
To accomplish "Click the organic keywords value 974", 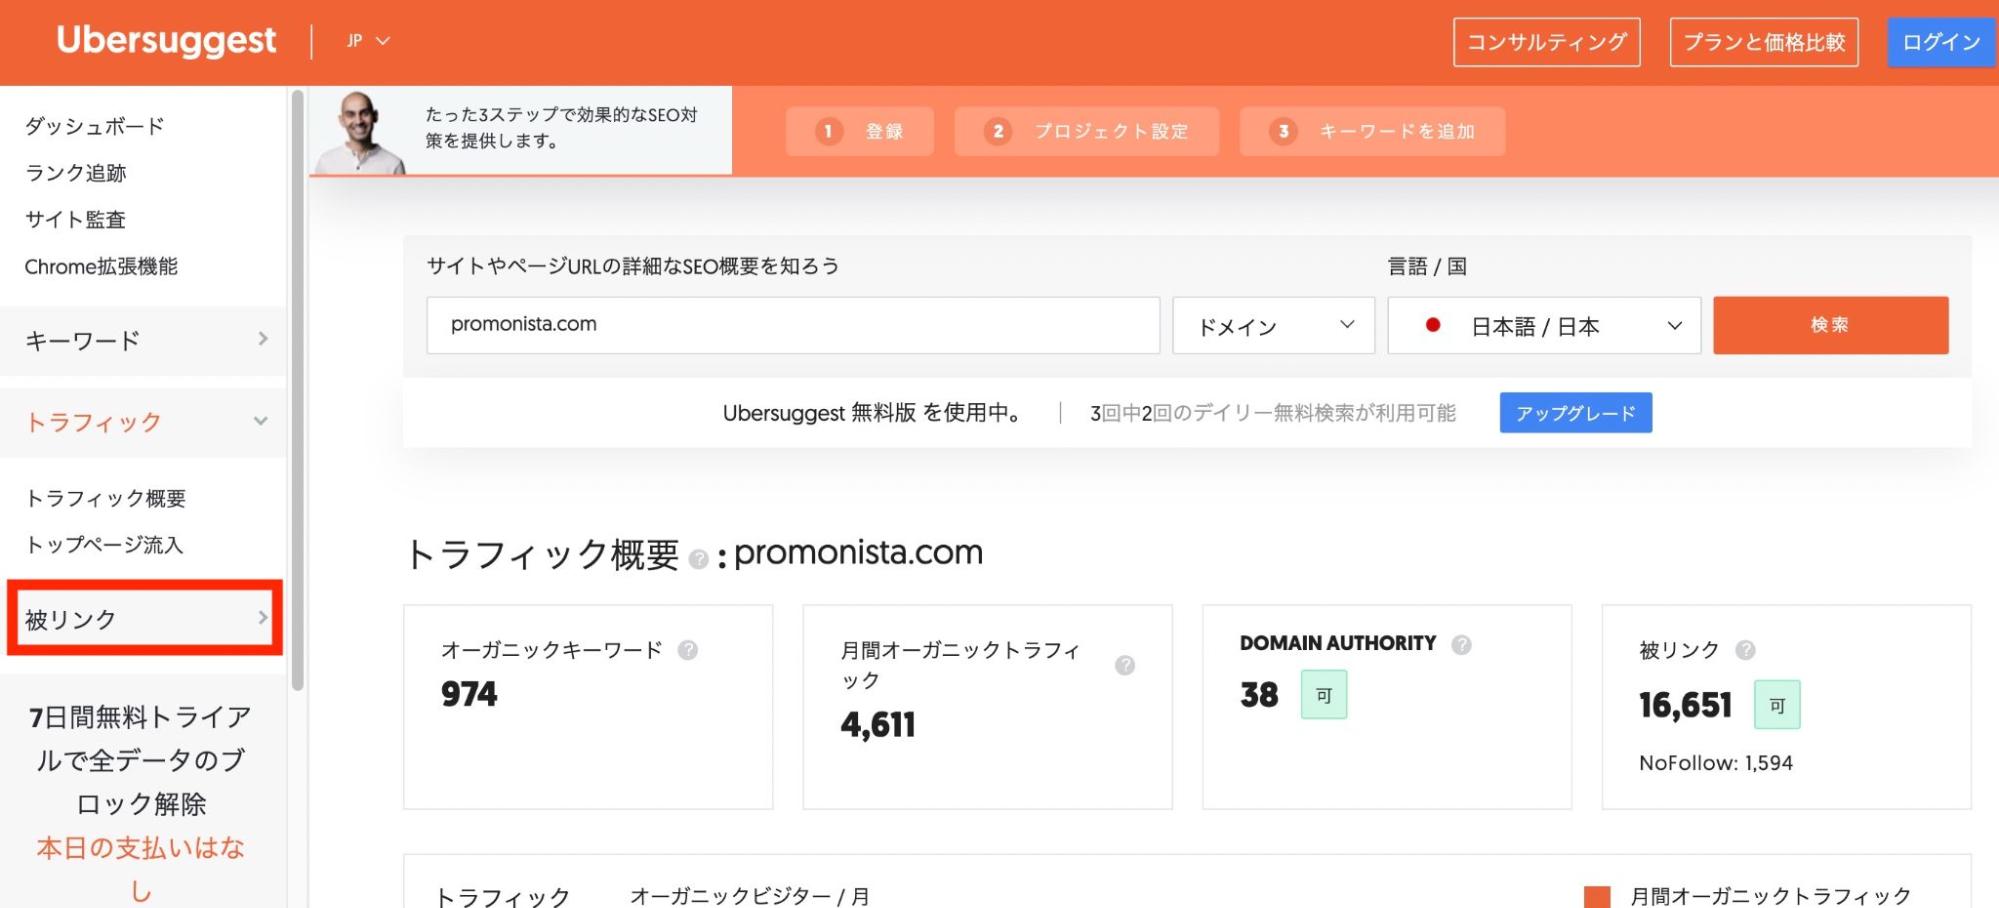I will pos(469,694).
